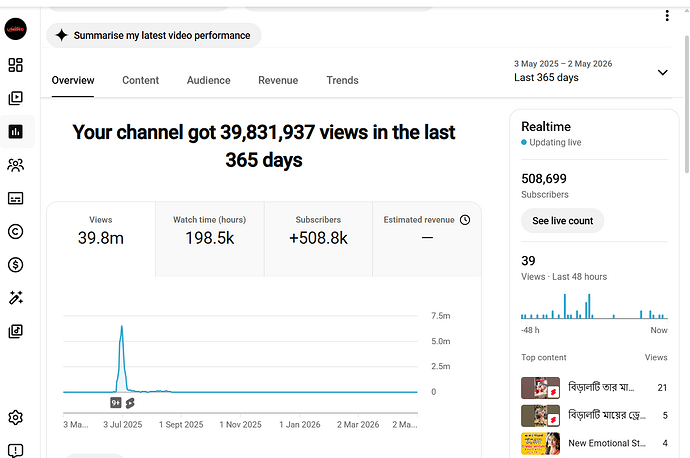Open the Customisation magic wand icon
Viewport: 690px width, 458px height.
coord(15,298)
